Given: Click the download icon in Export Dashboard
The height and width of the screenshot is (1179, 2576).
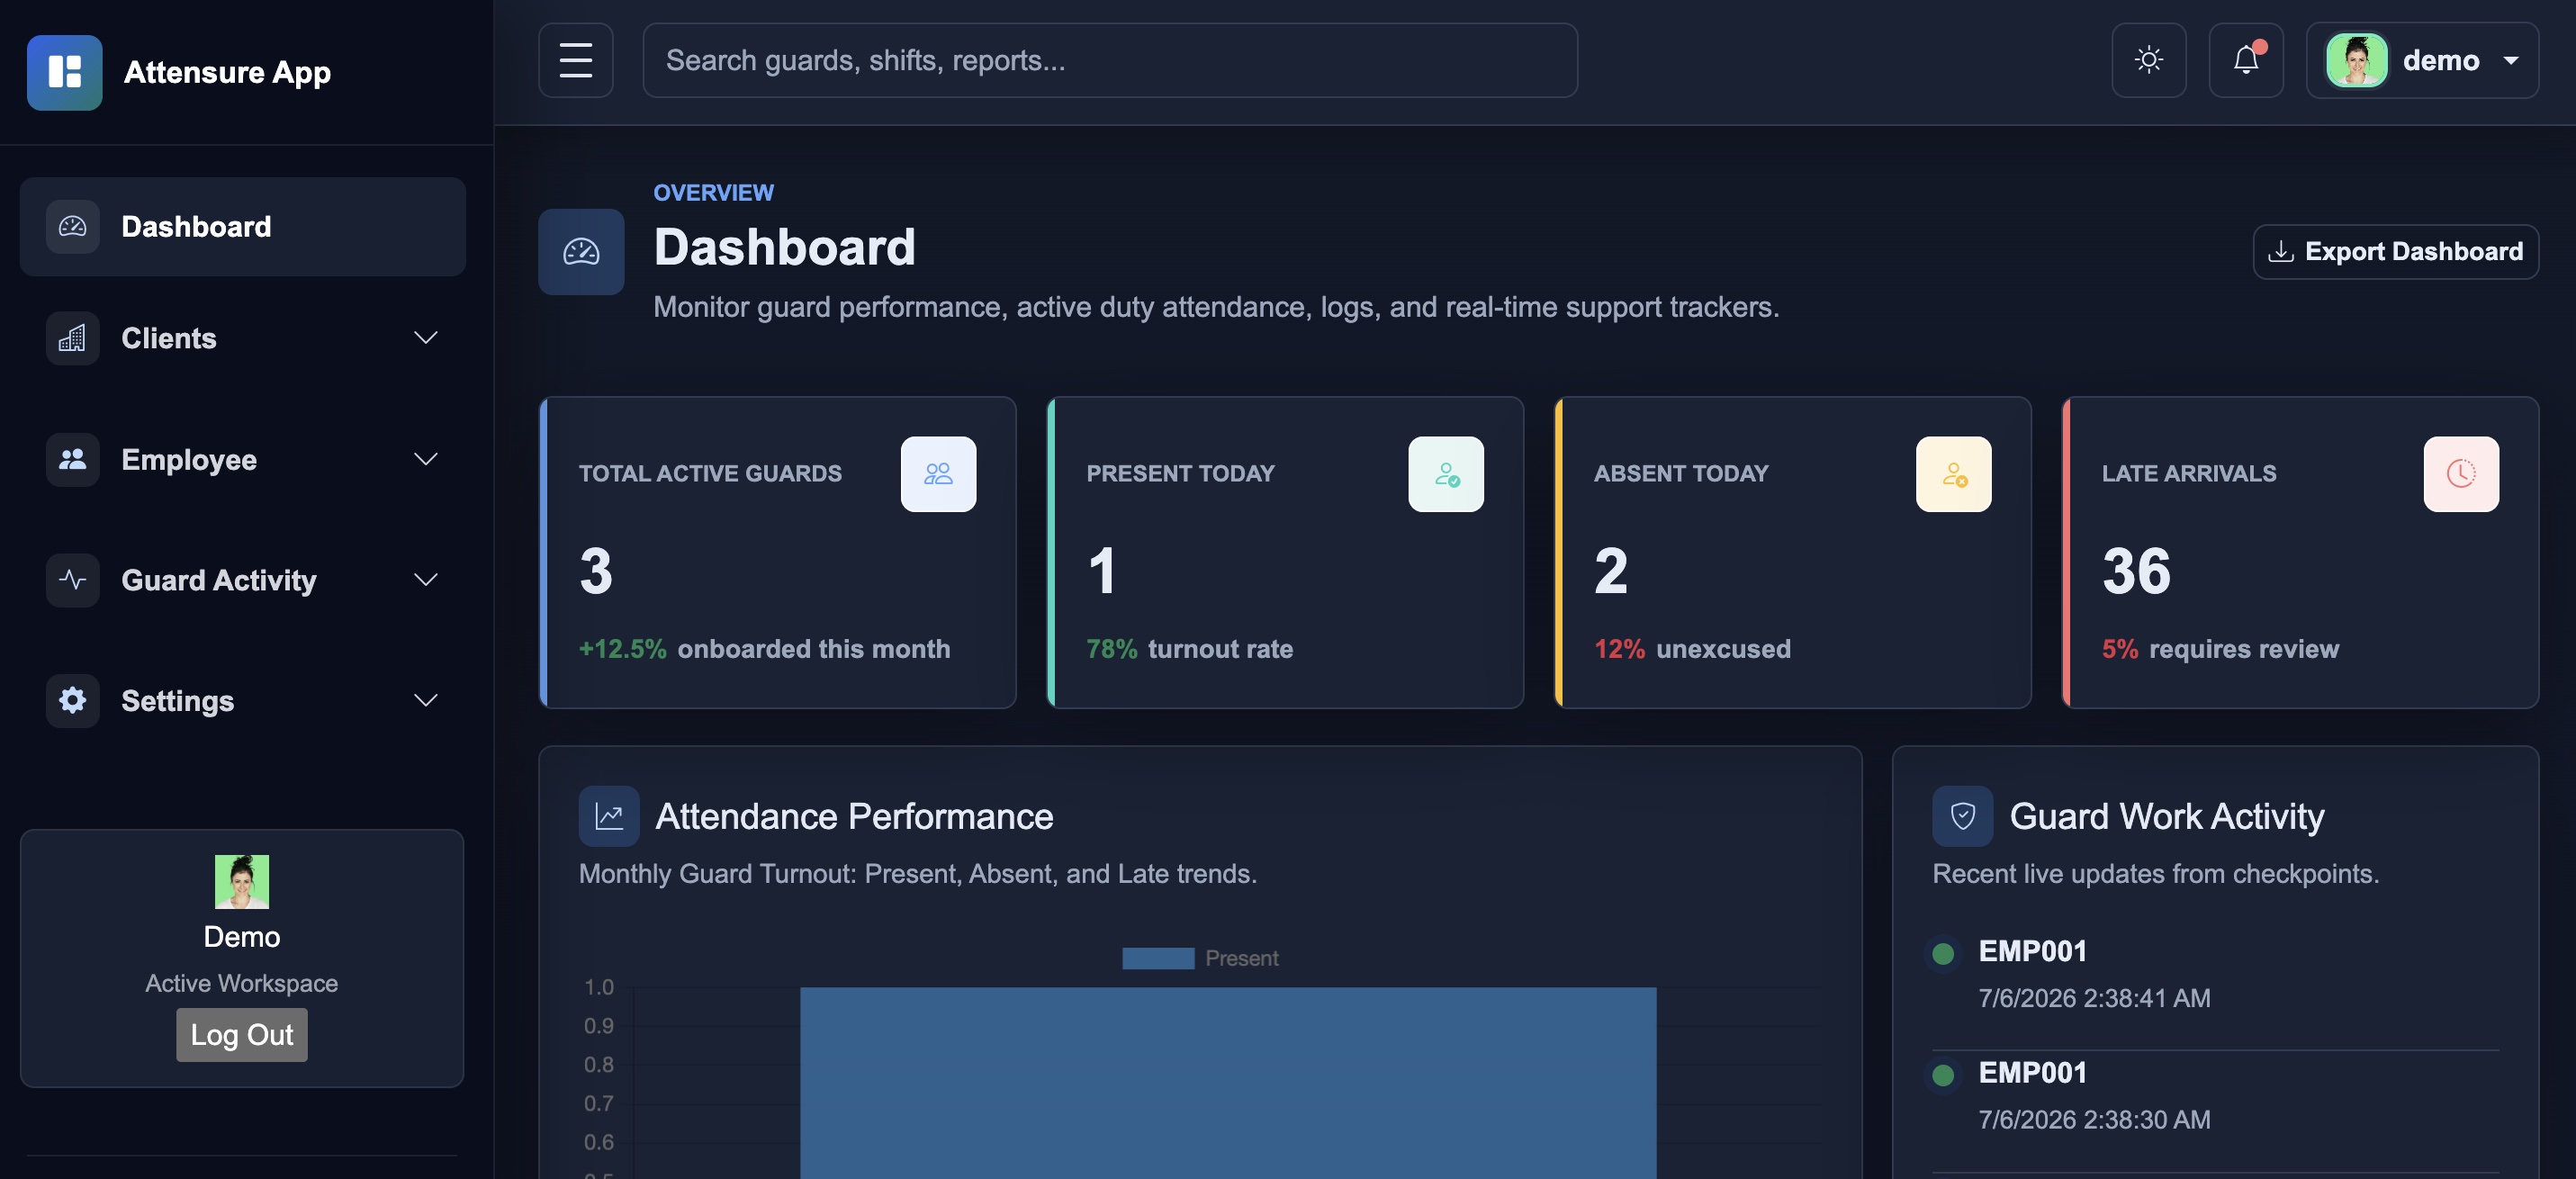Looking at the screenshot, I should 2280,251.
